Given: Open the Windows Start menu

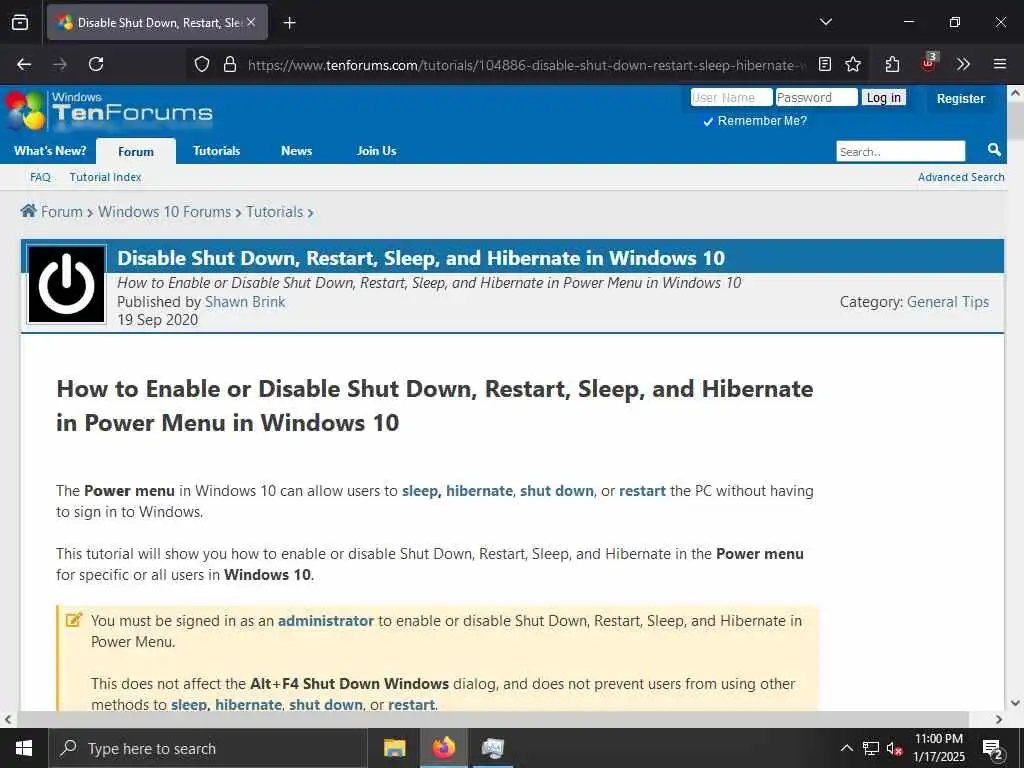Looking at the screenshot, I should pos(24,748).
